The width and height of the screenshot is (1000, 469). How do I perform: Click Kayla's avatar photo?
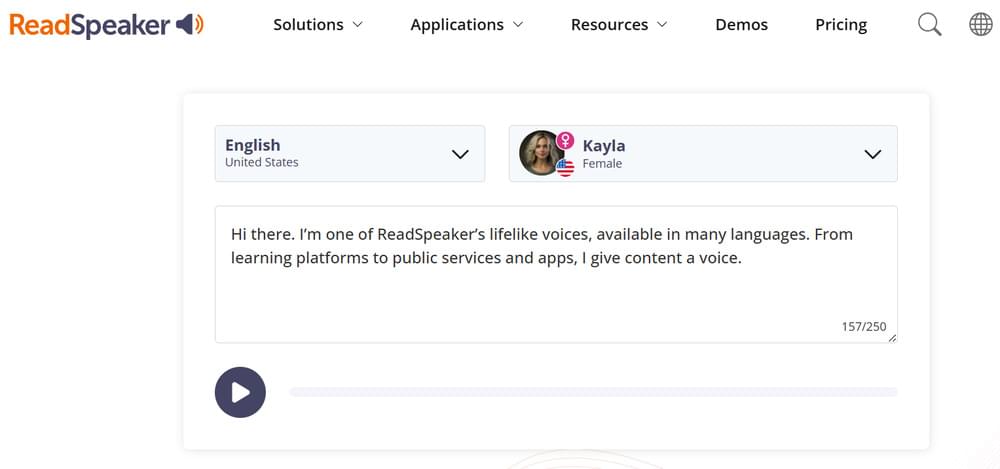541,154
